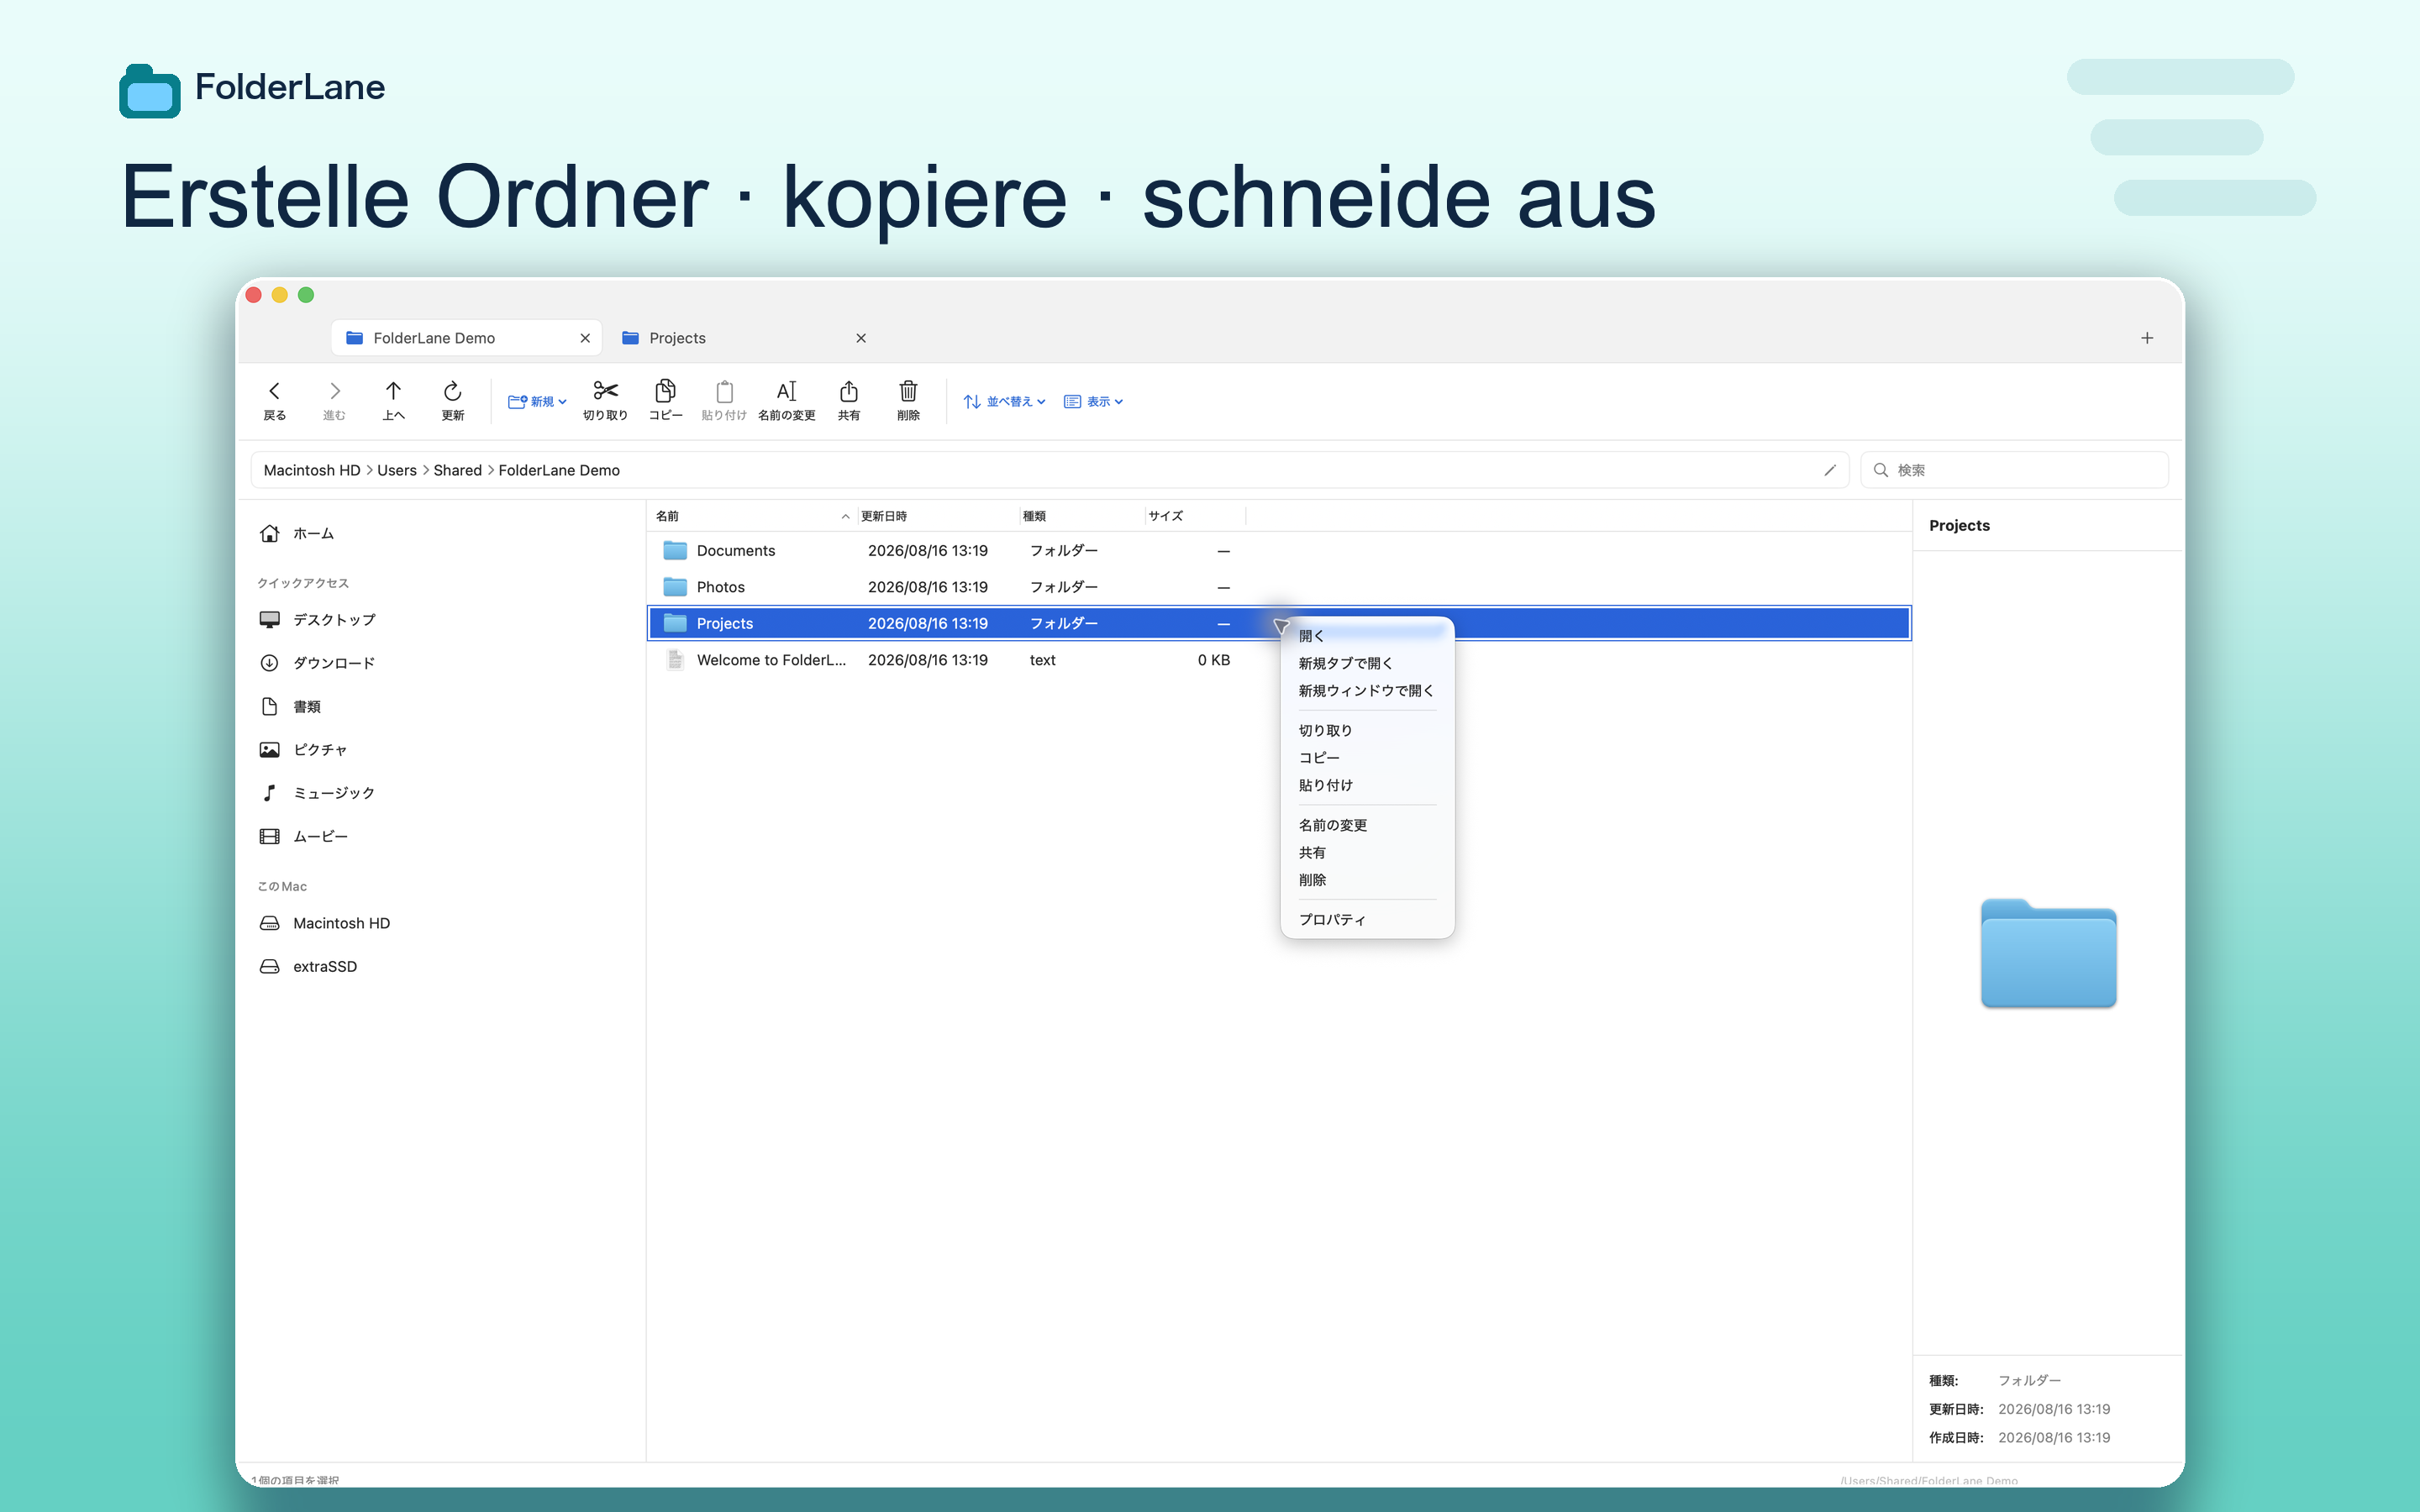Choose プロパティ in the context menu
Screen dimensions: 2420x1512
[x=1366, y=920]
